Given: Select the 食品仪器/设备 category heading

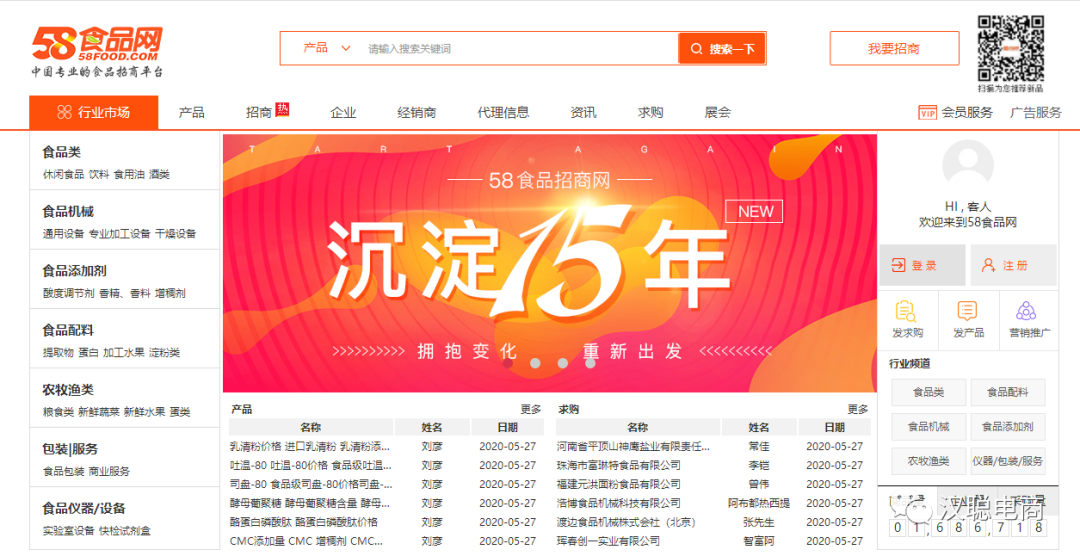Looking at the screenshot, I should (84, 508).
